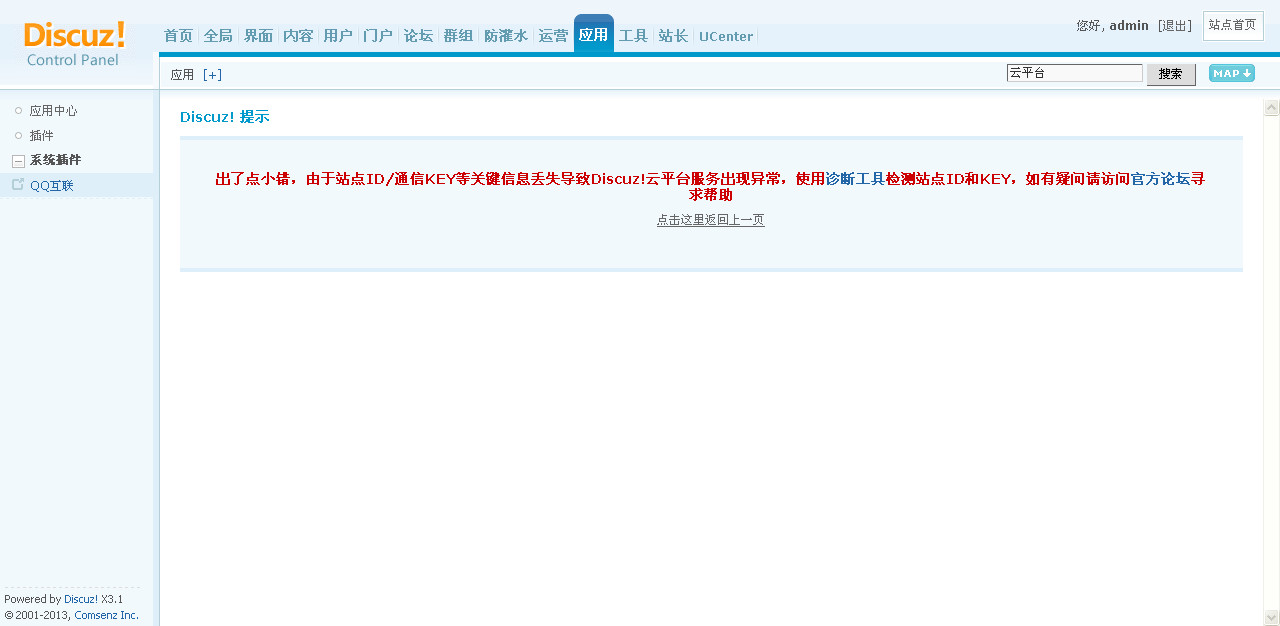This screenshot has width=1280, height=626.
Task: Click the 搜索 search button
Action: coord(1171,74)
